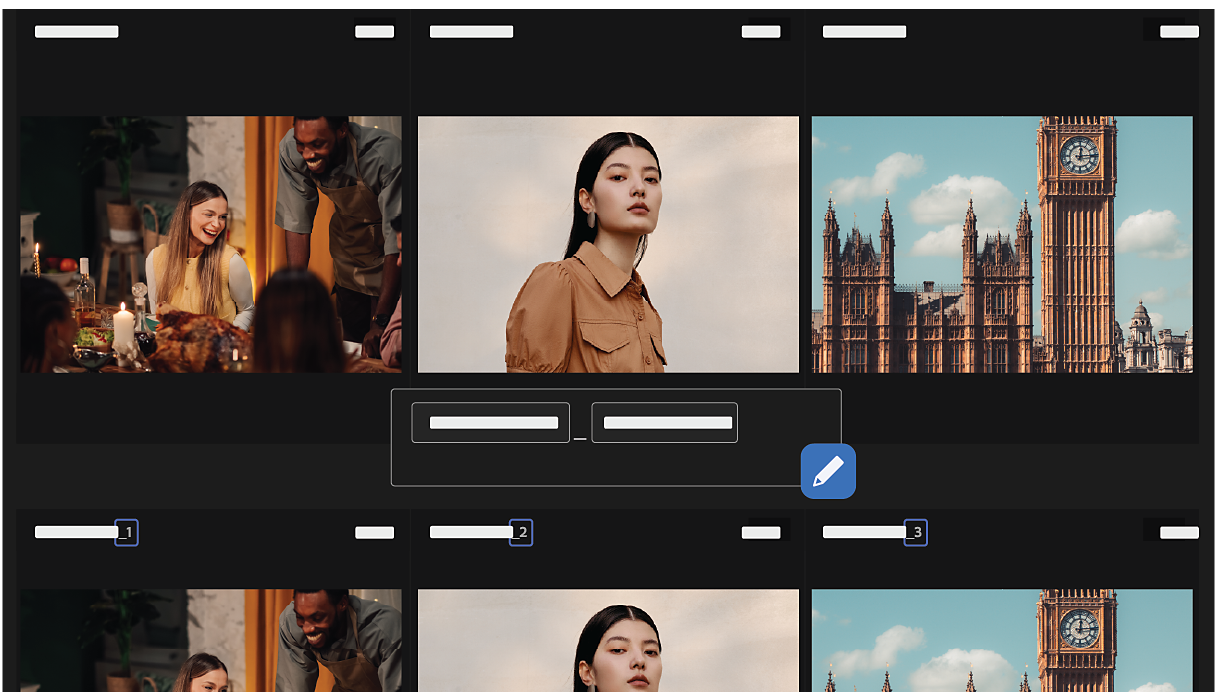Open the bottom Big Ben thumbnail
This screenshot has height=692, width=1217.
point(1002,640)
